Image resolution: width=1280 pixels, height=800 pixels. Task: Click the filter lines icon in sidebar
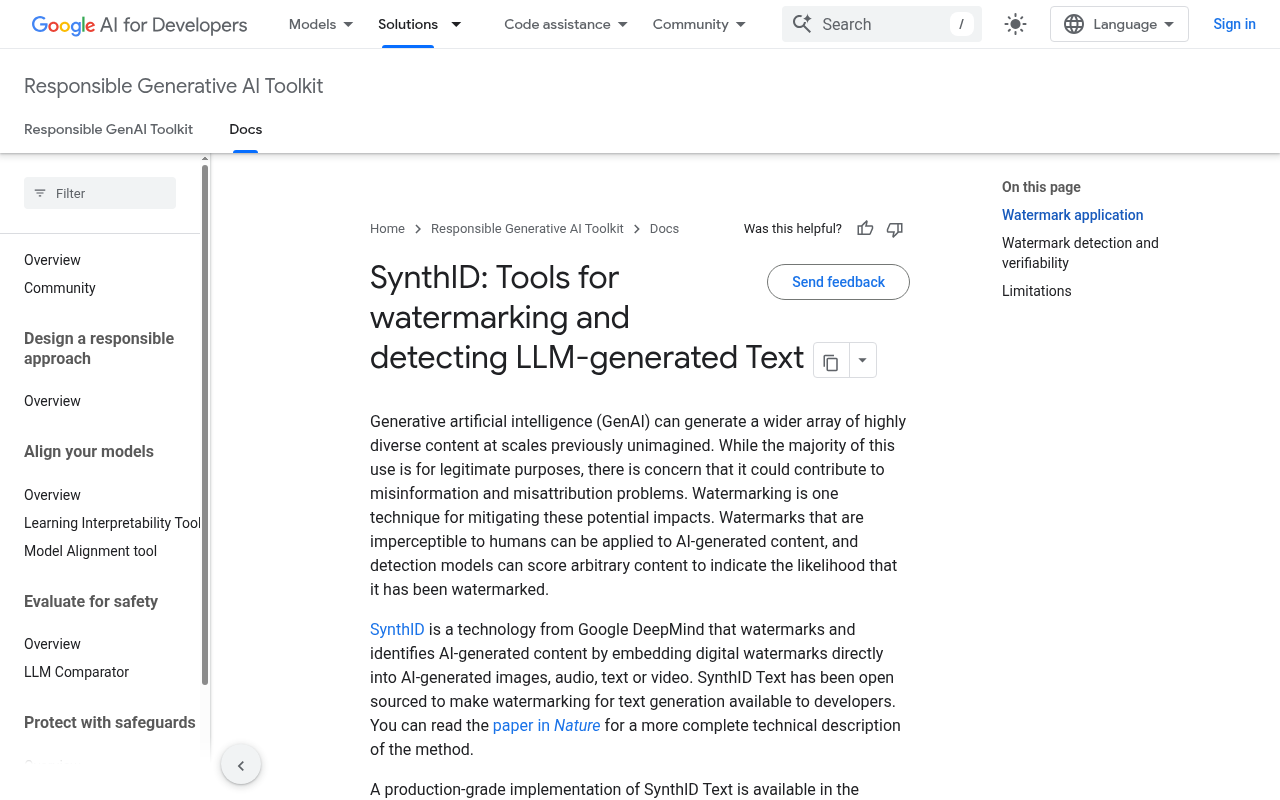pyautogui.click(x=40, y=193)
